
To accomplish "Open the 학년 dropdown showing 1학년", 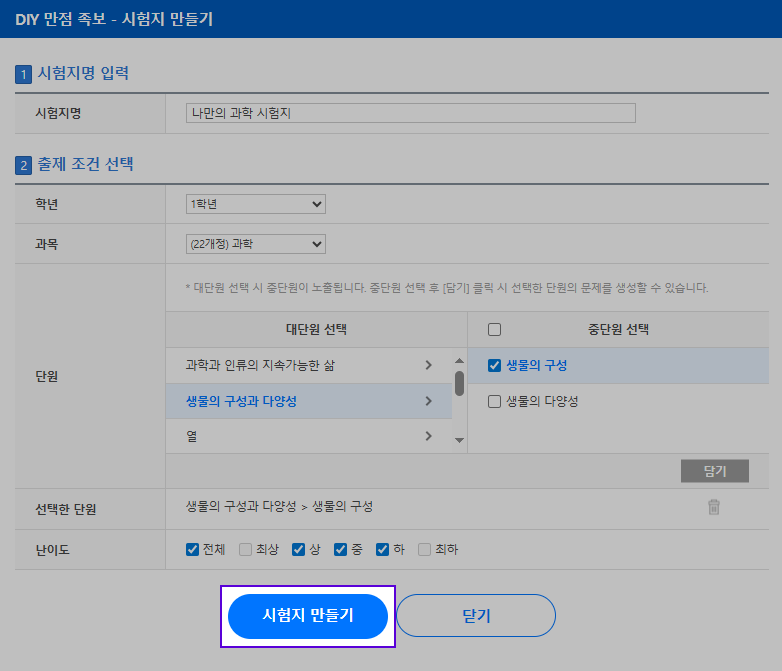I will [256, 204].
